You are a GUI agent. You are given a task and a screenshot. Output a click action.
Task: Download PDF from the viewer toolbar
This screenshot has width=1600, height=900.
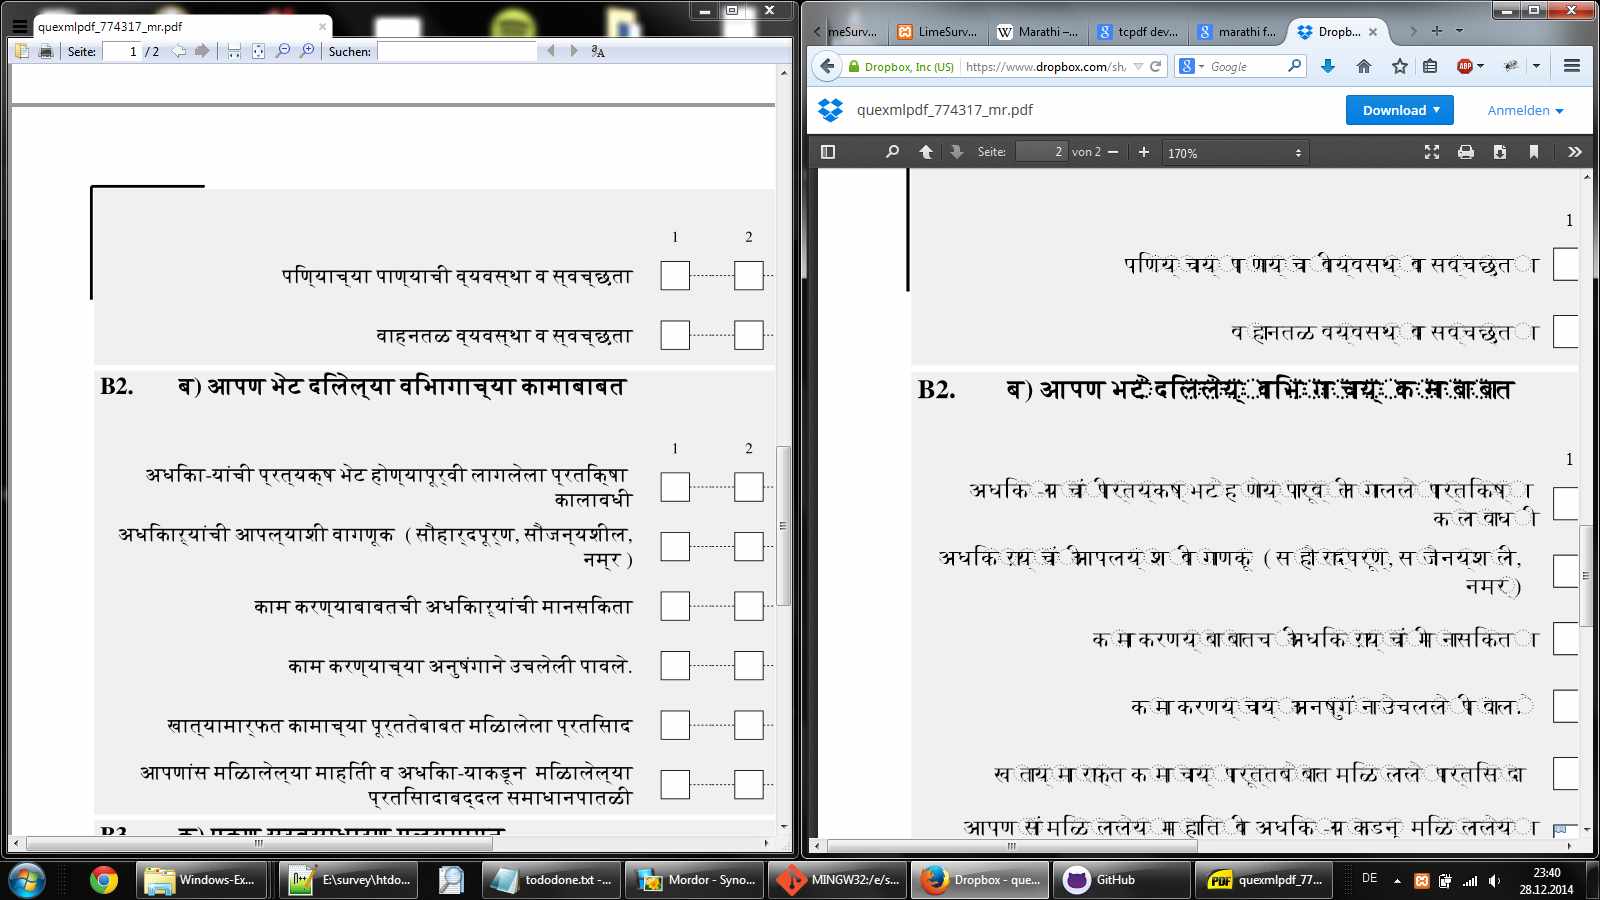coord(1500,152)
